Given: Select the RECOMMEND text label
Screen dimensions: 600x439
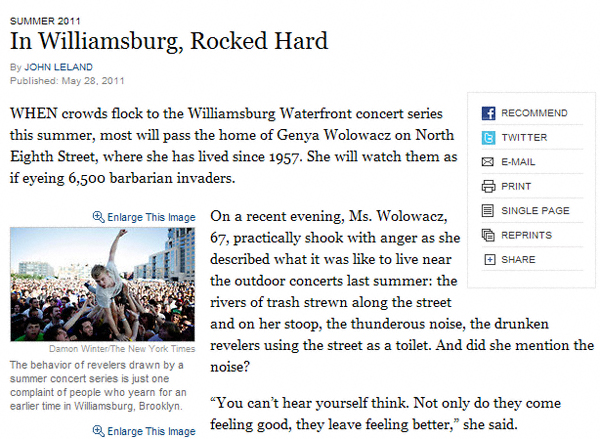Looking at the screenshot, I should click(534, 114).
